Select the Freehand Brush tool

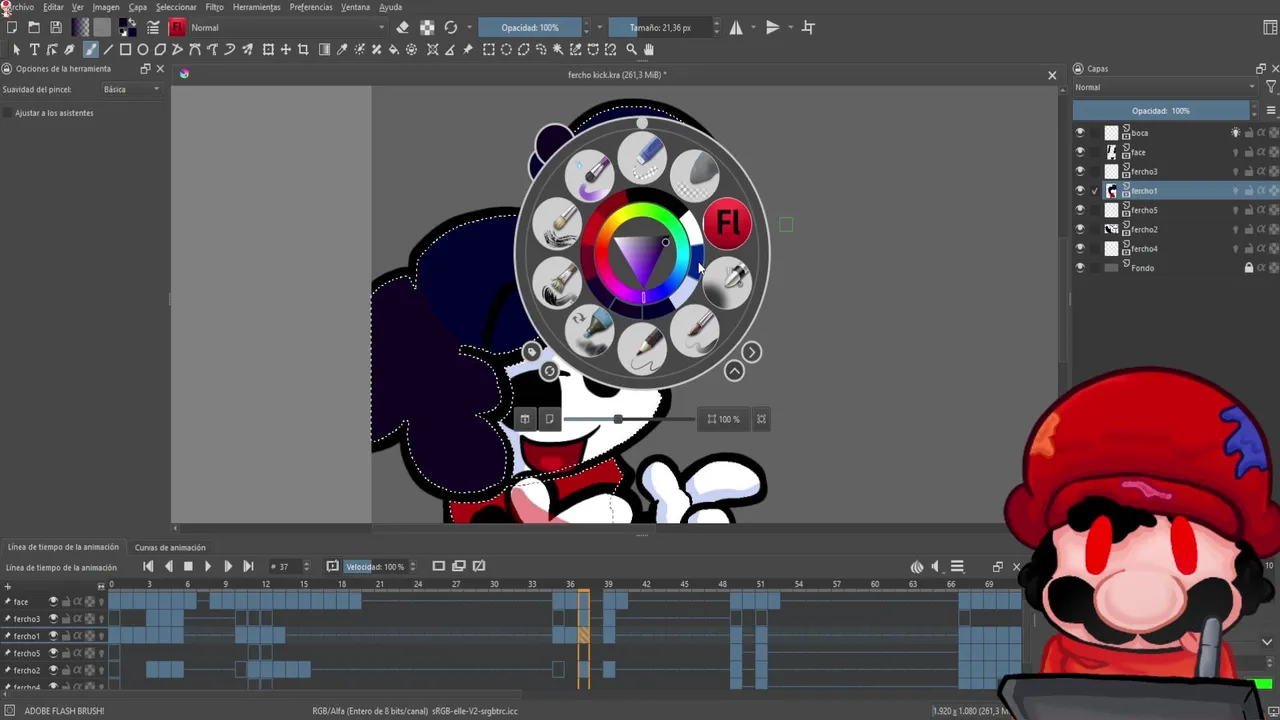click(x=90, y=49)
